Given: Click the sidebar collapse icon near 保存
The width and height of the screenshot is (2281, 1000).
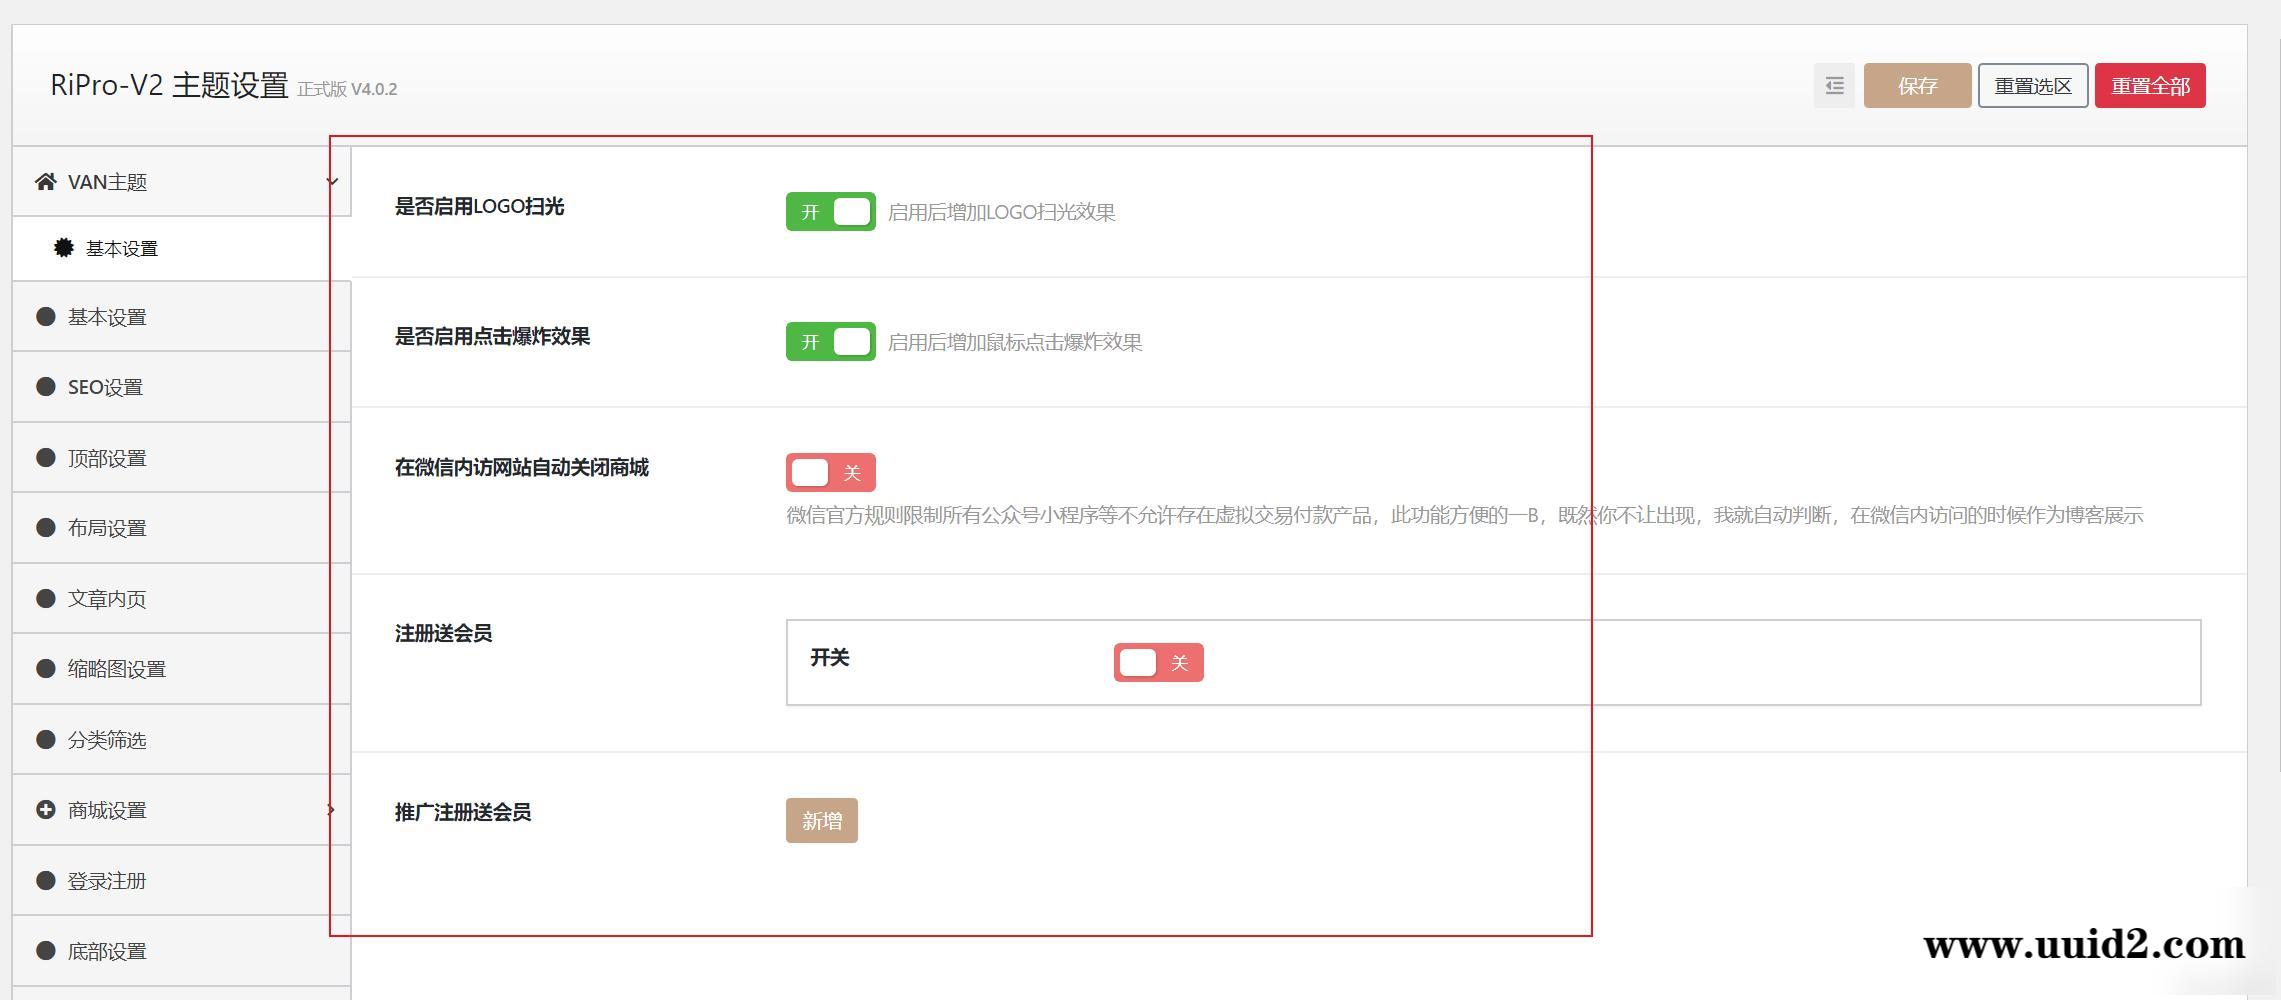Looking at the screenshot, I should point(1833,86).
